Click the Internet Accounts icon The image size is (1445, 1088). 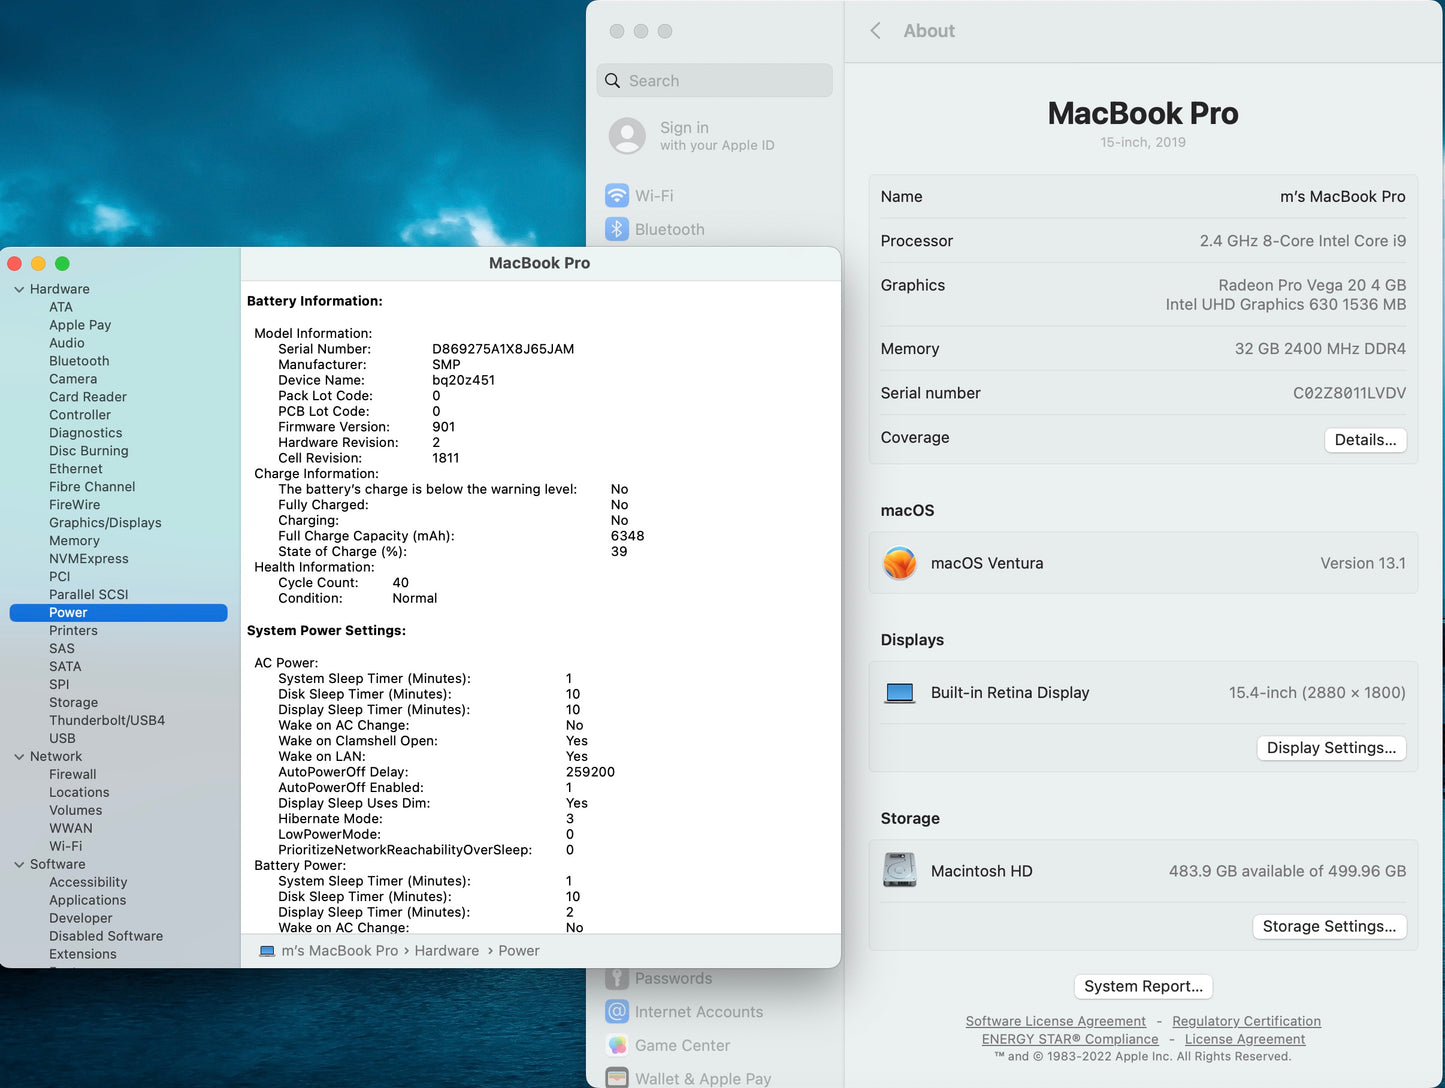617,1012
